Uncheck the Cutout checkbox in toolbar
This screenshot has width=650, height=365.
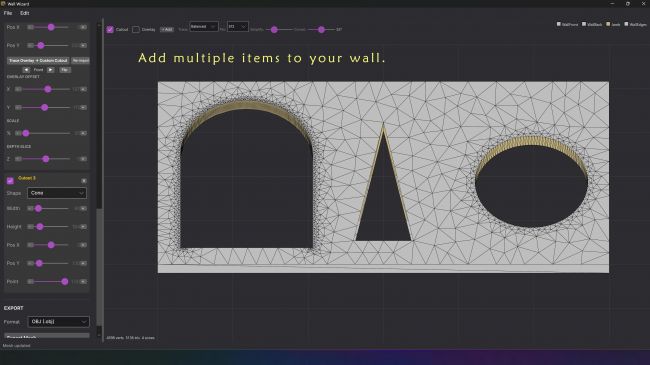pos(110,29)
